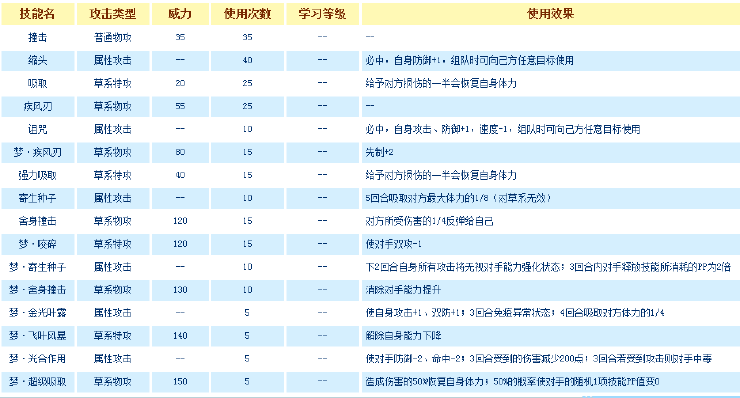Select the 梦·咬碎 skill name
The image size is (740, 398).
click(38, 244)
